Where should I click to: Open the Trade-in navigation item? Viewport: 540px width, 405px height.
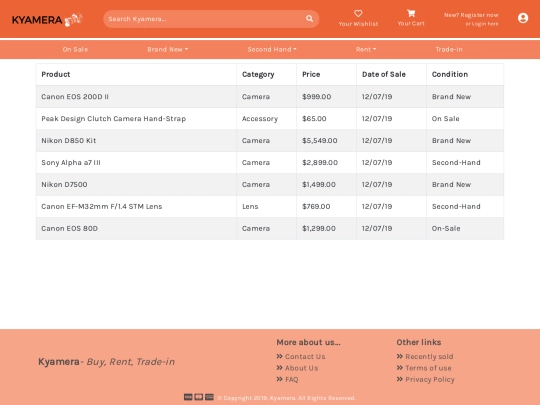449,50
